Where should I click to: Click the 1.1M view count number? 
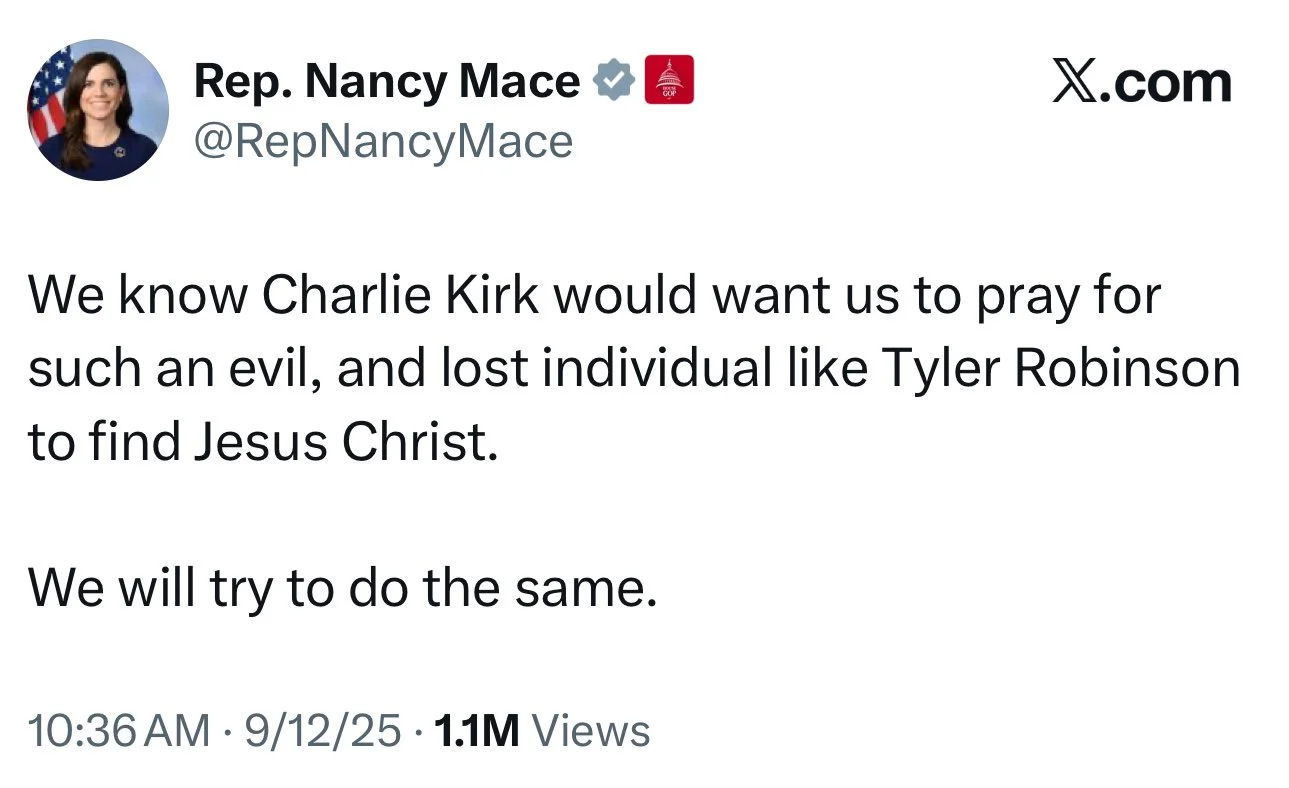click(470, 730)
